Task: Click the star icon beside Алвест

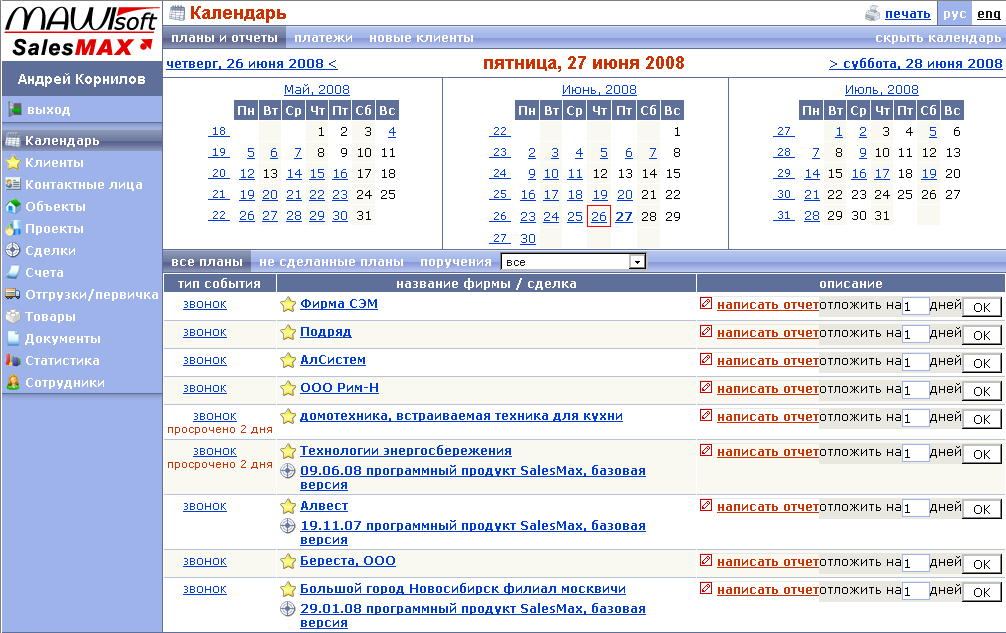Action: (288, 506)
